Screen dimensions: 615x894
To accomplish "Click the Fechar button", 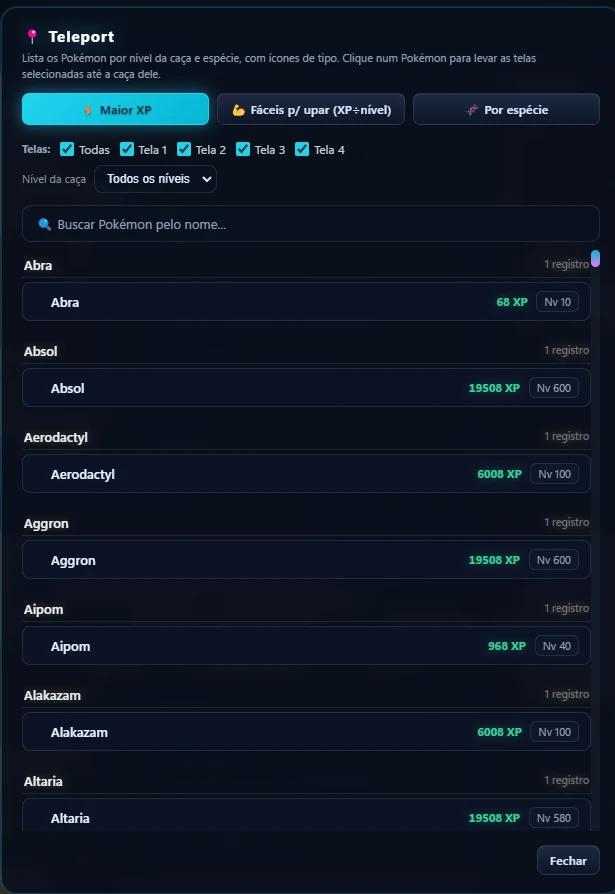I will pos(568,860).
